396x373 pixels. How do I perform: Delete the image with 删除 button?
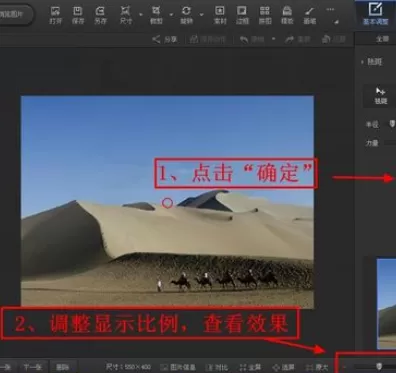pyautogui.click(x=62, y=367)
